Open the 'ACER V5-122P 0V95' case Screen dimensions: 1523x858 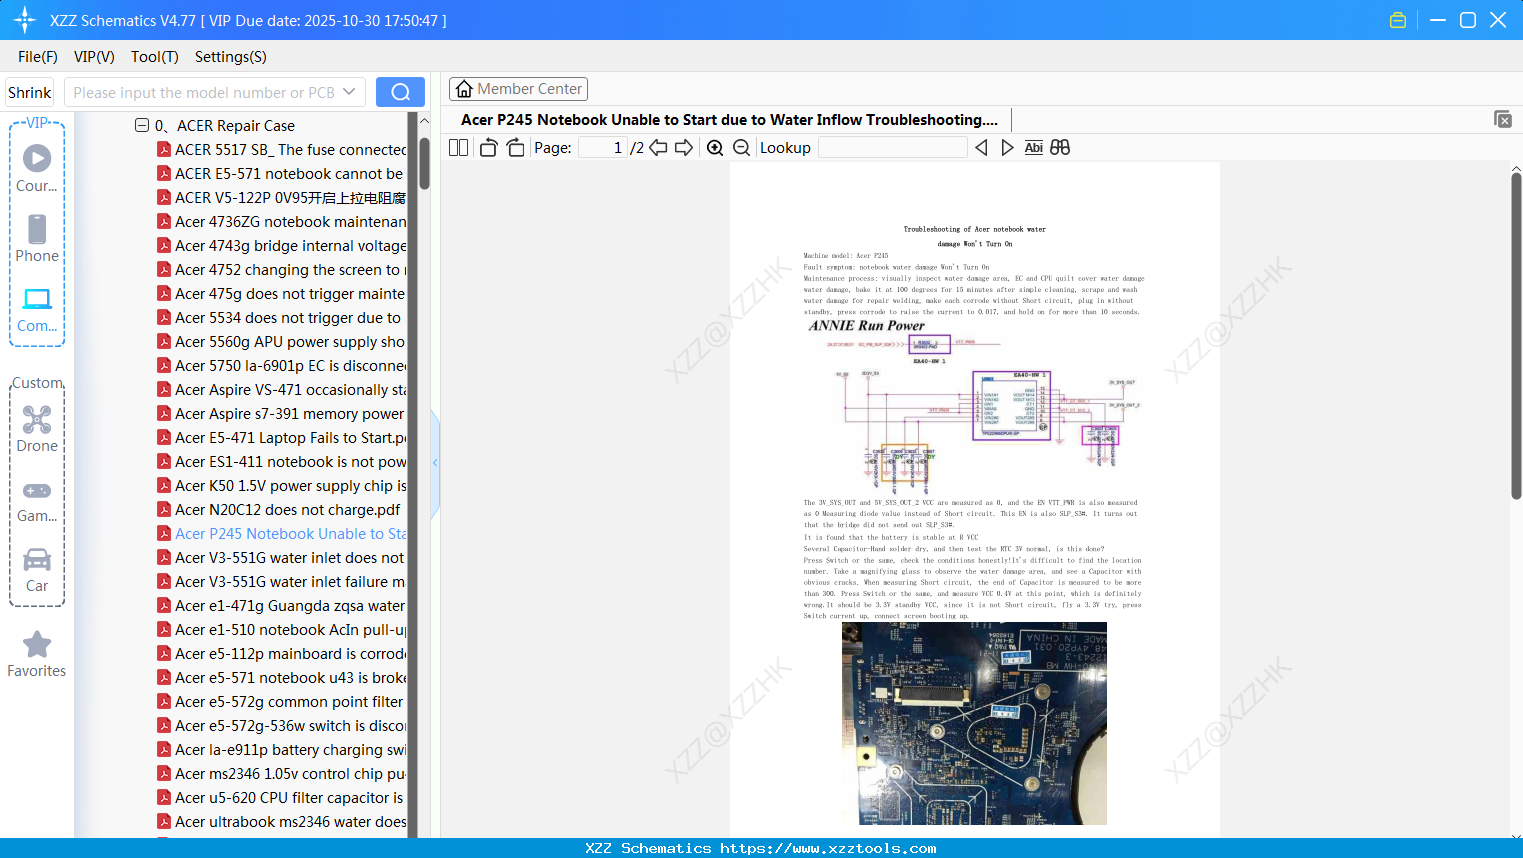(282, 198)
